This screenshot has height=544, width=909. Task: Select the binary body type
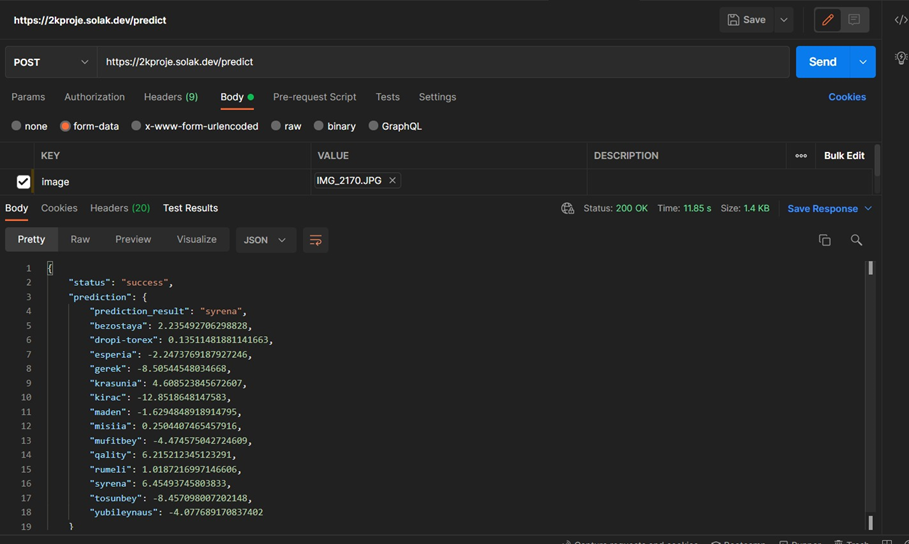tap(319, 126)
